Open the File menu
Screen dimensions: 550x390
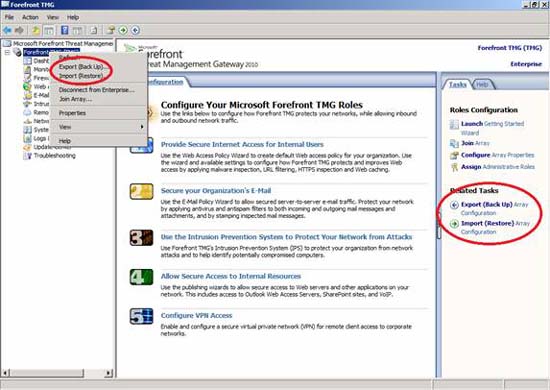[9, 17]
